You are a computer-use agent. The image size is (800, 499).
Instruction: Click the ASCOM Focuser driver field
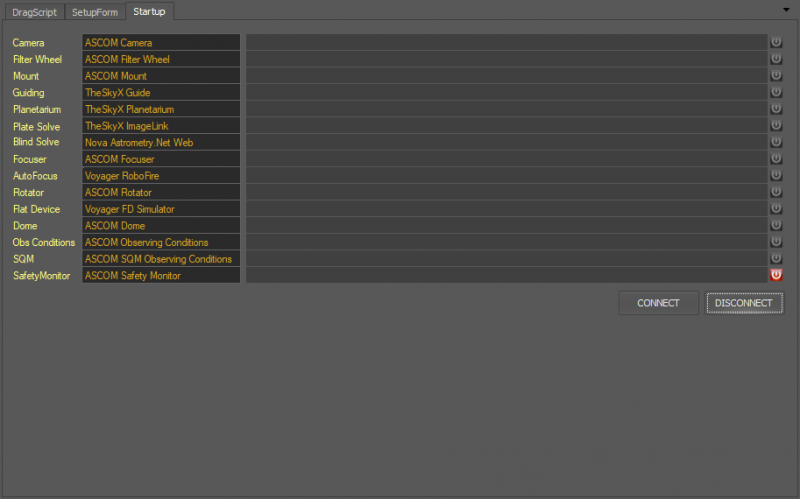(x=161, y=159)
